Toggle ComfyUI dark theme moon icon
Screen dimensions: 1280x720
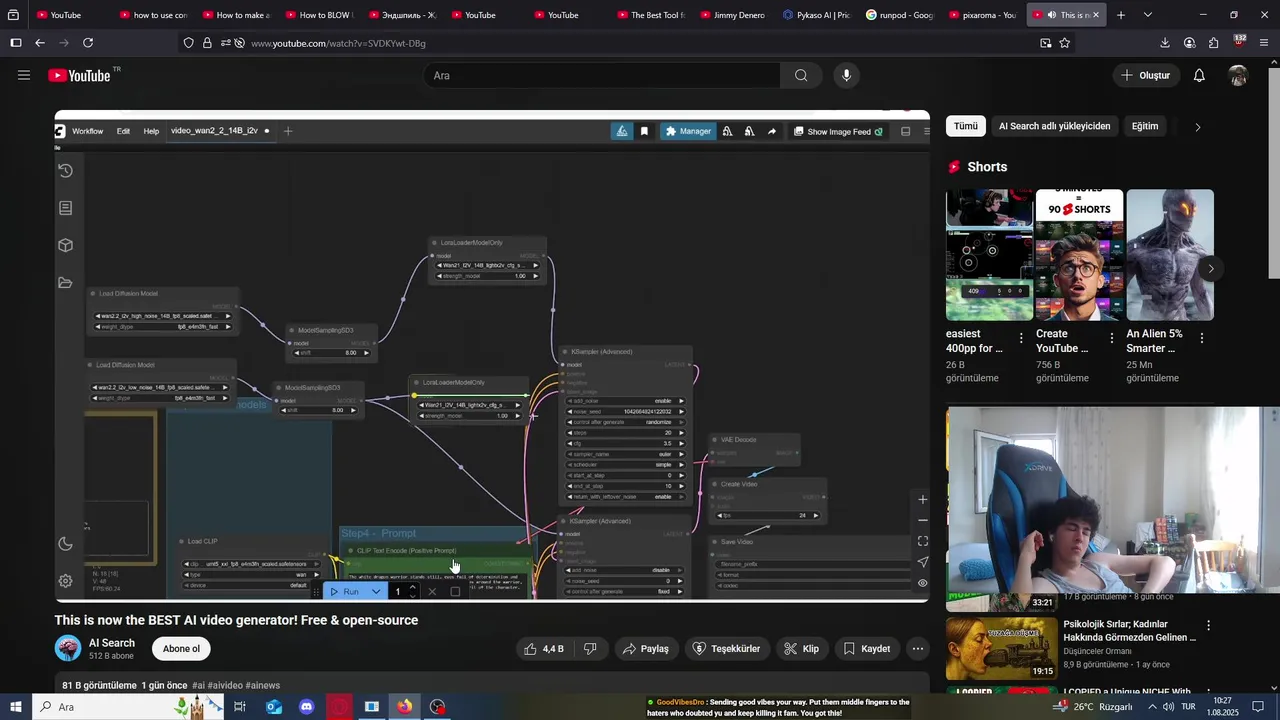click(65, 544)
